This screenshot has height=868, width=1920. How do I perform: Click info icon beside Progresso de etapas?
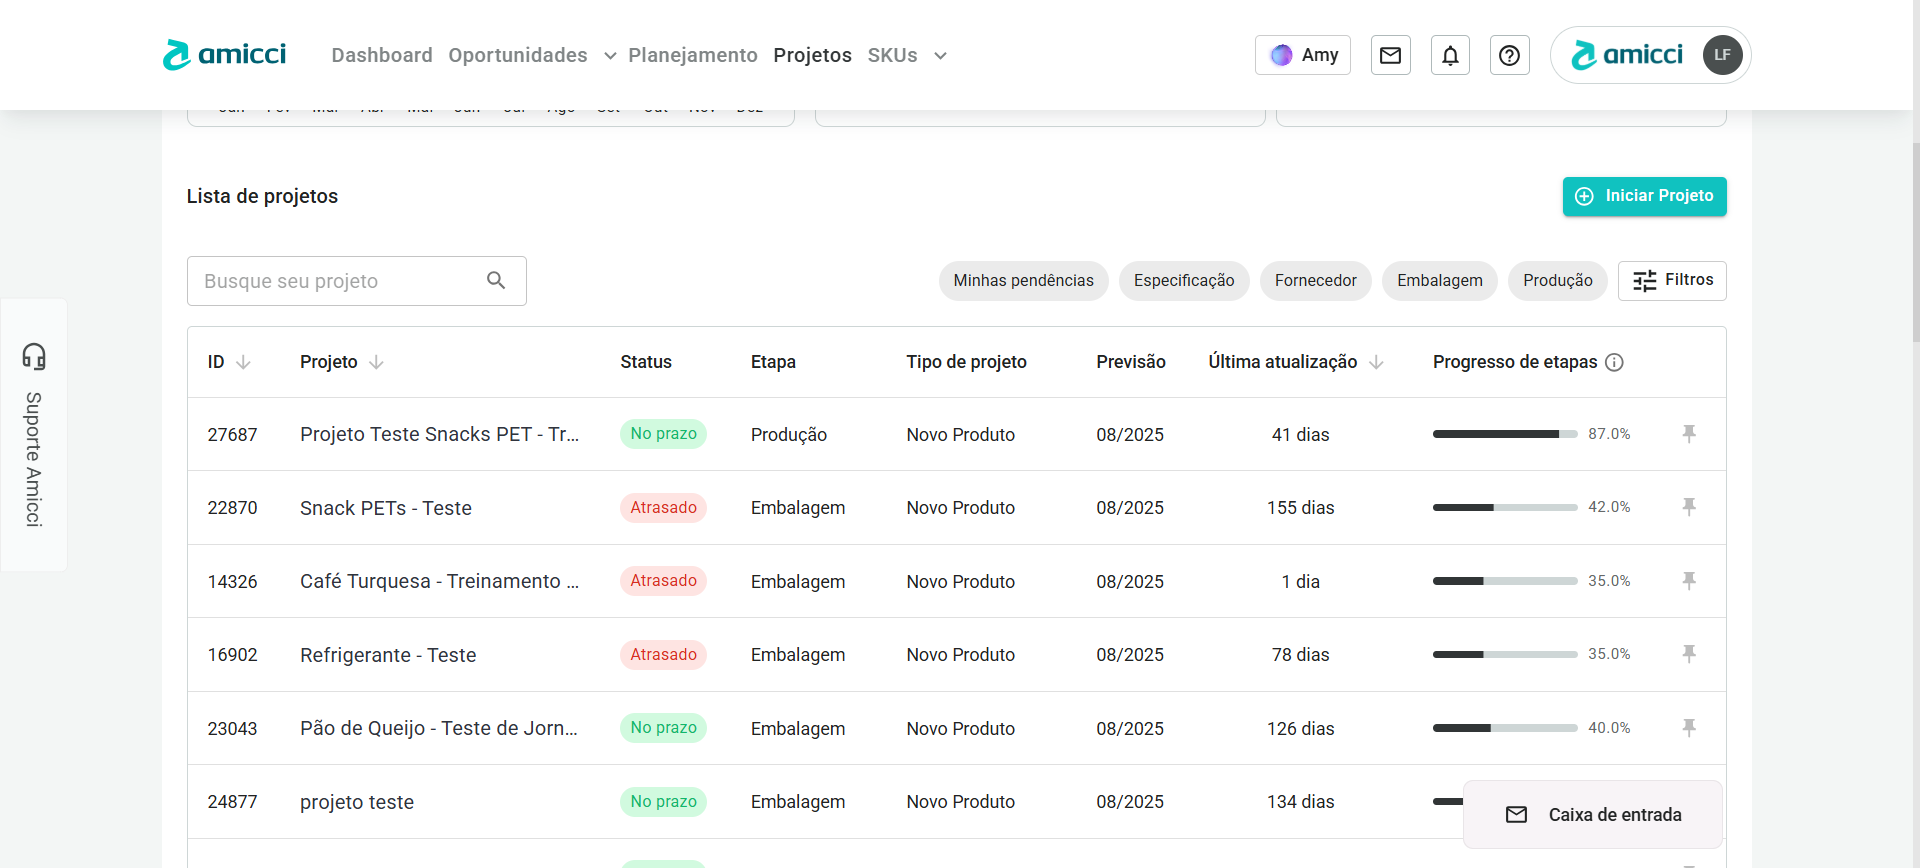point(1614,362)
